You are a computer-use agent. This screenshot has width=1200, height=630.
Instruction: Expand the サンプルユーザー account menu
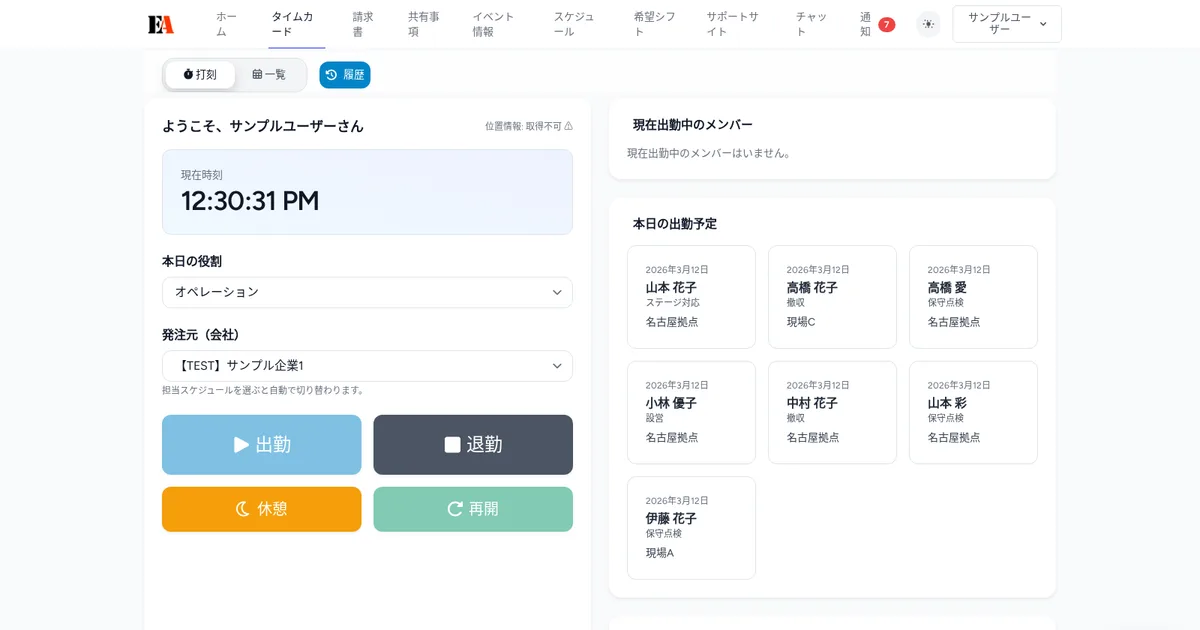click(x=1006, y=24)
